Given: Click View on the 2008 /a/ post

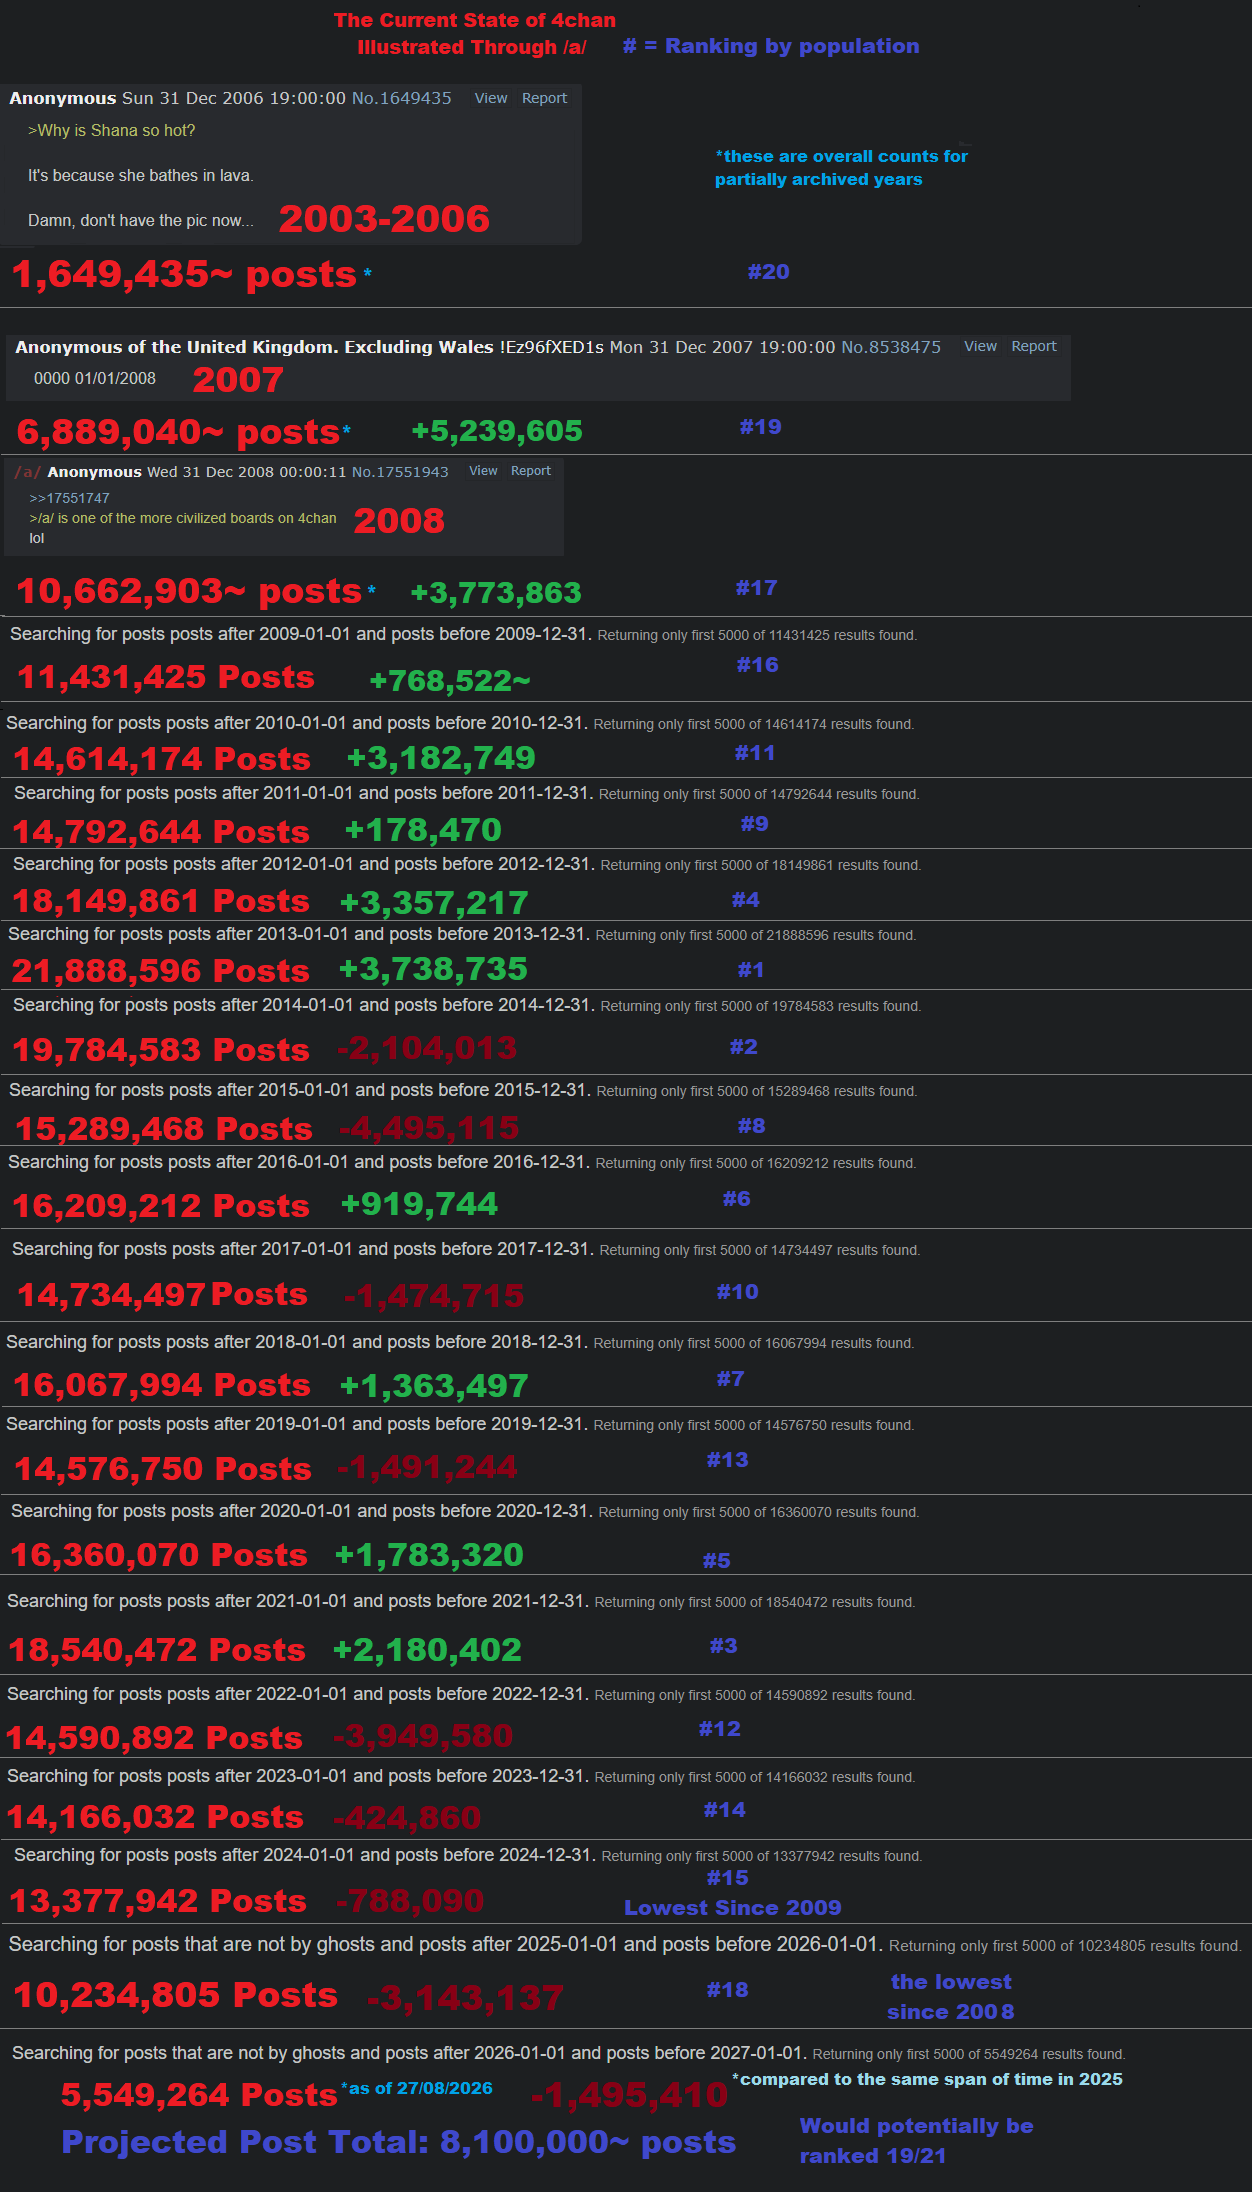Looking at the screenshot, I should (483, 471).
